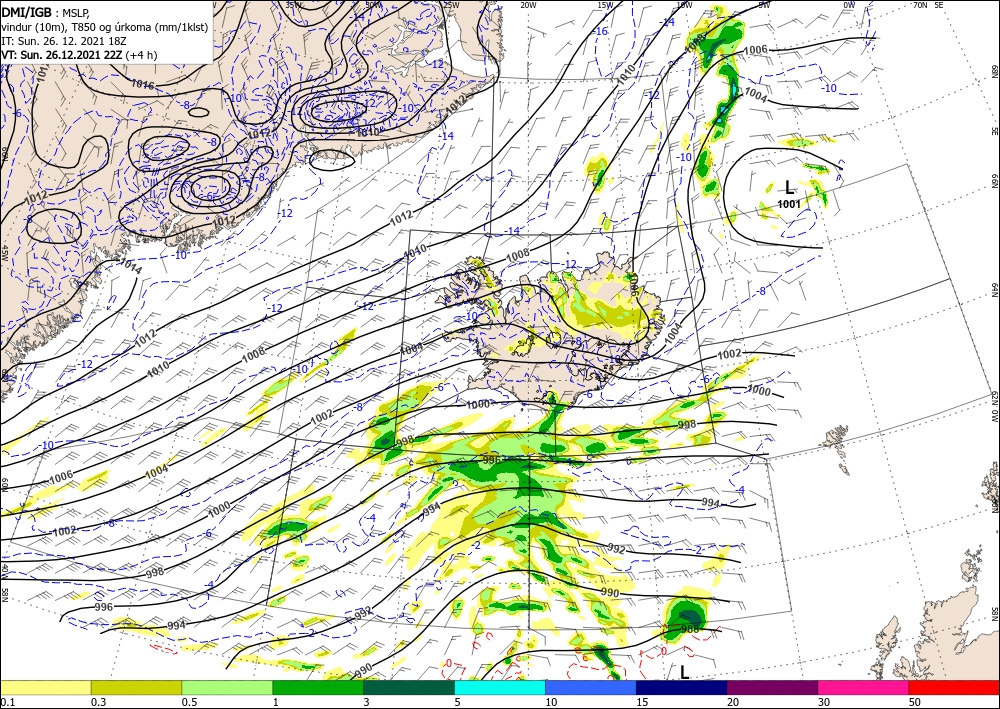Select the green 1–3 precipitation legend band

[318, 687]
